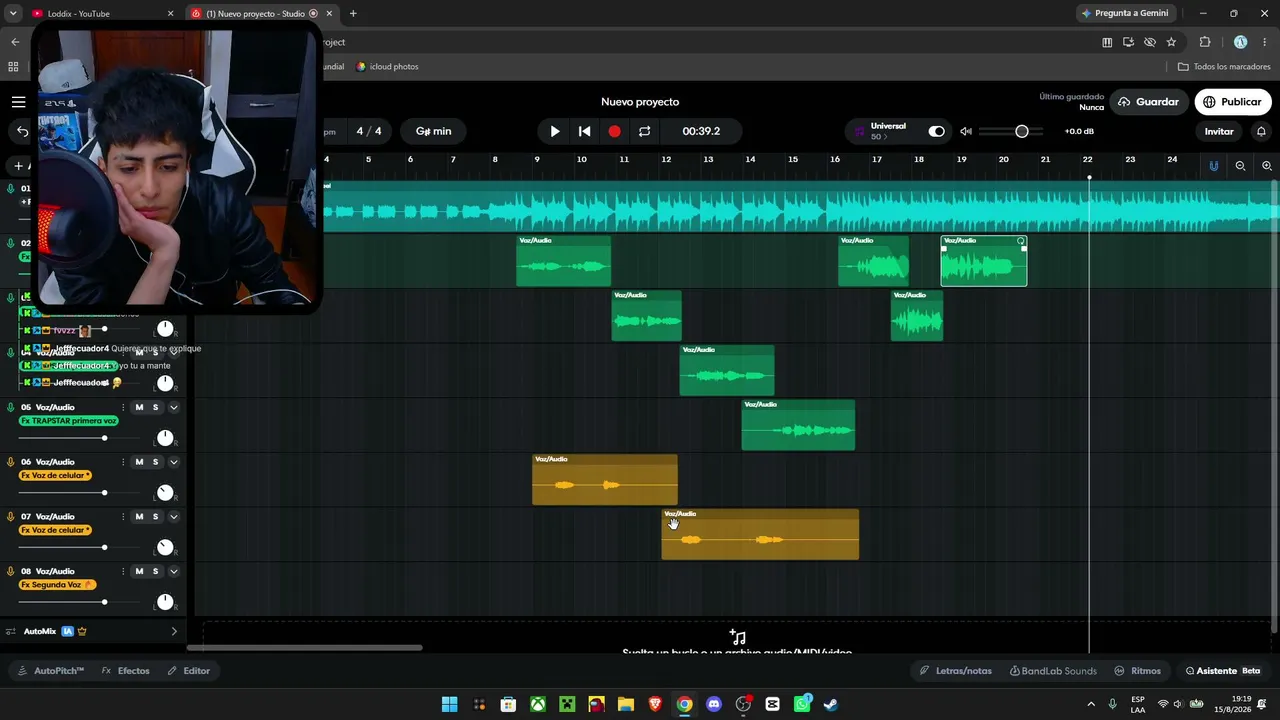Open the Efectos tab
This screenshot has width=1280, height=720.
126,671
